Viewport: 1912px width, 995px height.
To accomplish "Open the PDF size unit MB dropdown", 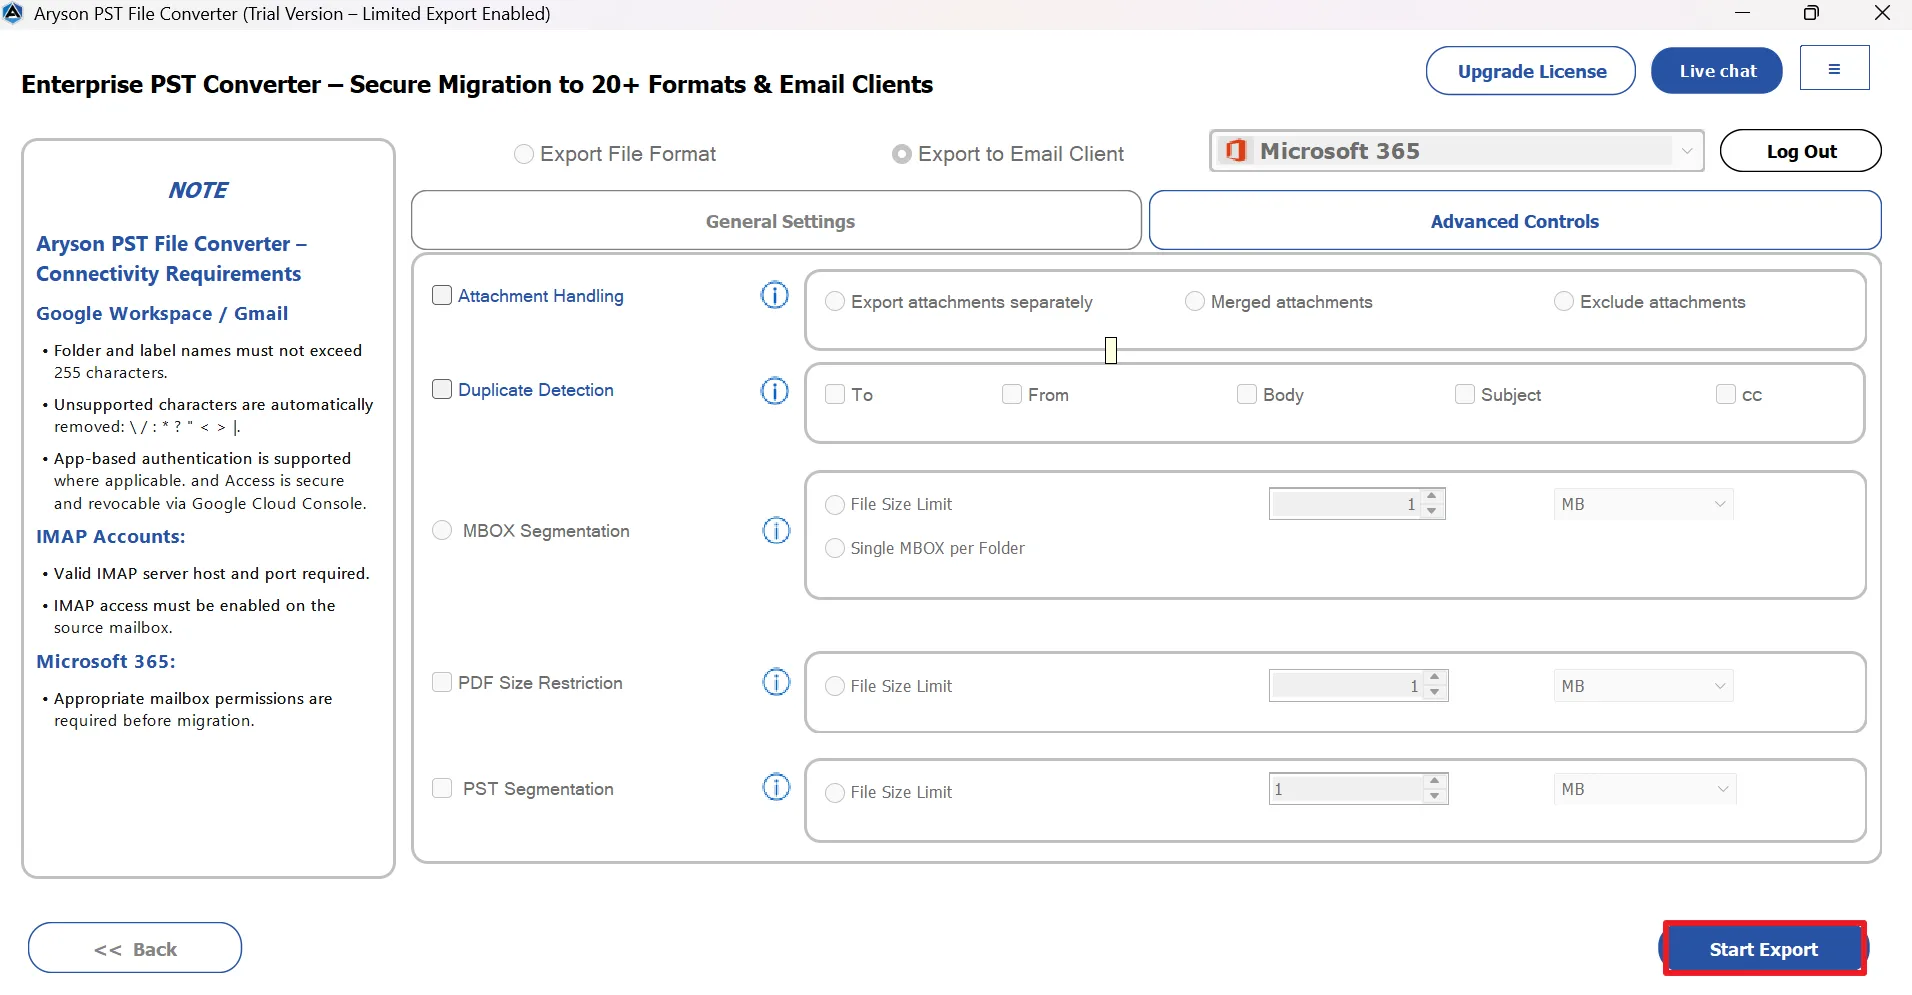I will pos(1644,686).
